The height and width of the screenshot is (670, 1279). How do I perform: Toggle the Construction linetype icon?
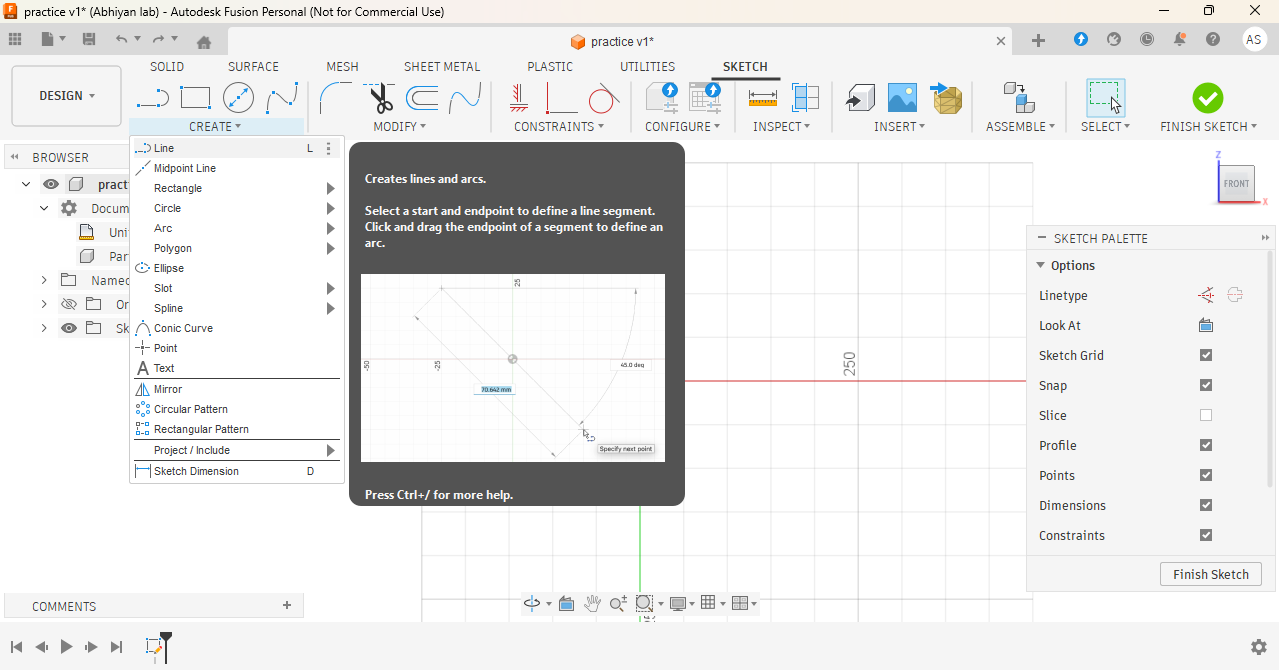click(x=1207, y=295)
